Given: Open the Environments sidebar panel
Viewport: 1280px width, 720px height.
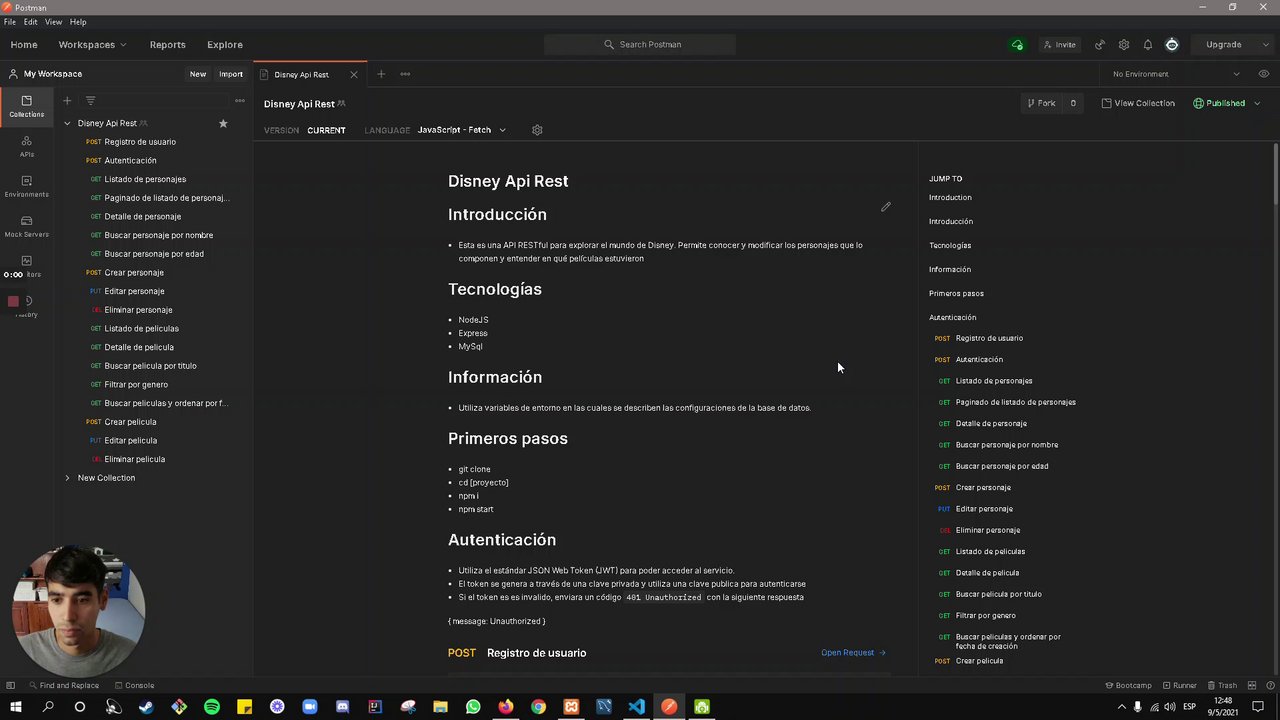Looking at the screenshot, I should coord(27,186).
